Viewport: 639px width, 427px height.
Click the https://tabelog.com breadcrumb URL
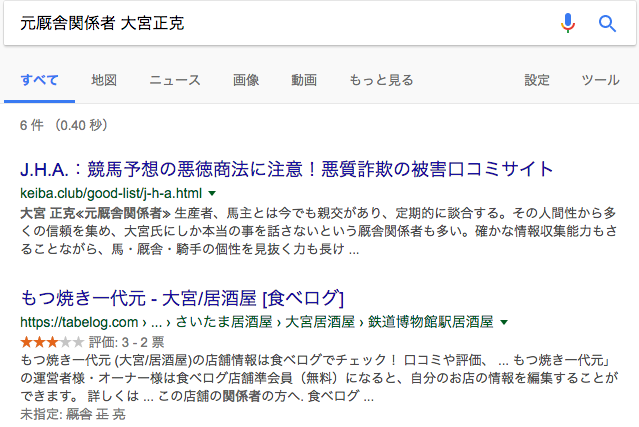coord(257,322)
